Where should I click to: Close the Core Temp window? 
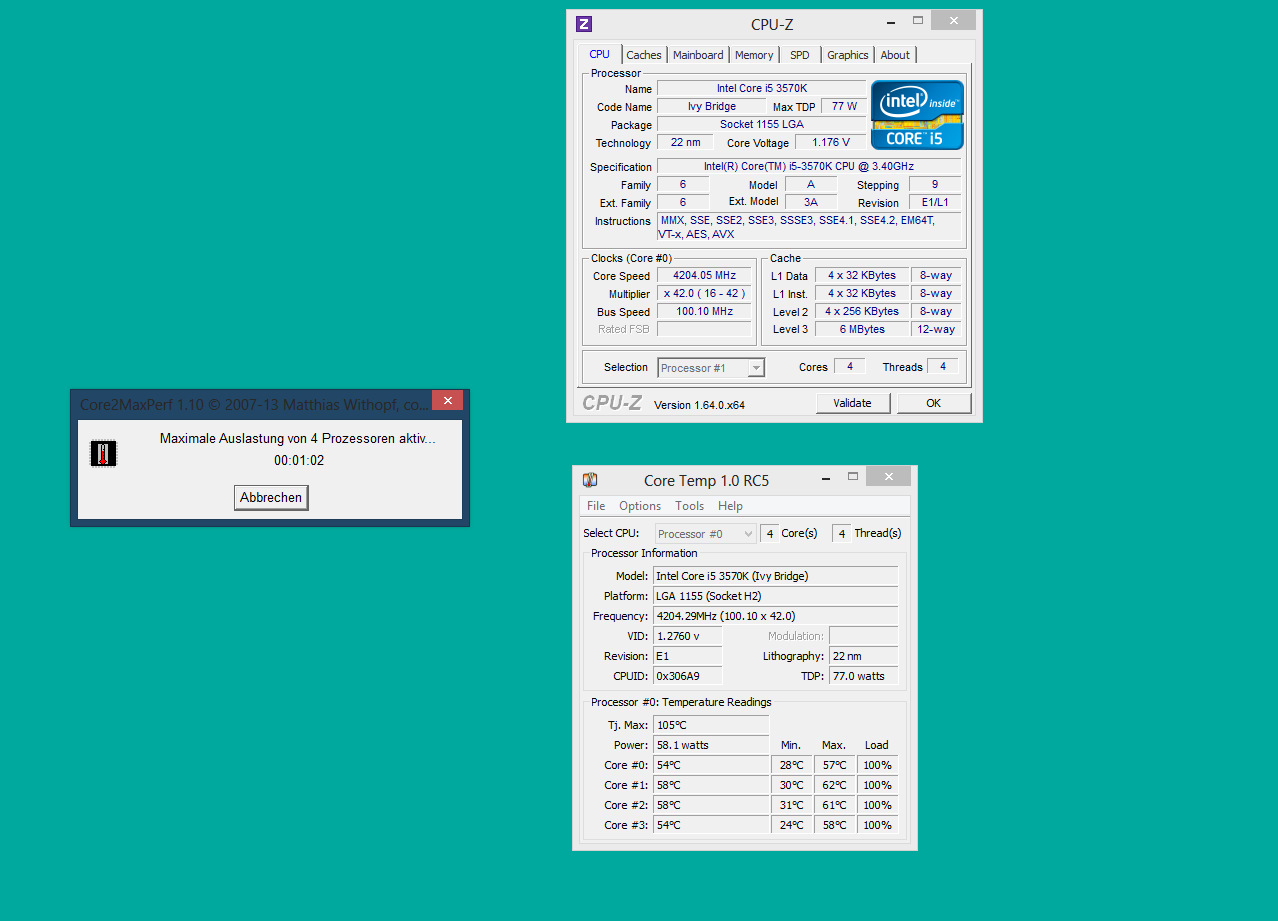pos(888,476)
